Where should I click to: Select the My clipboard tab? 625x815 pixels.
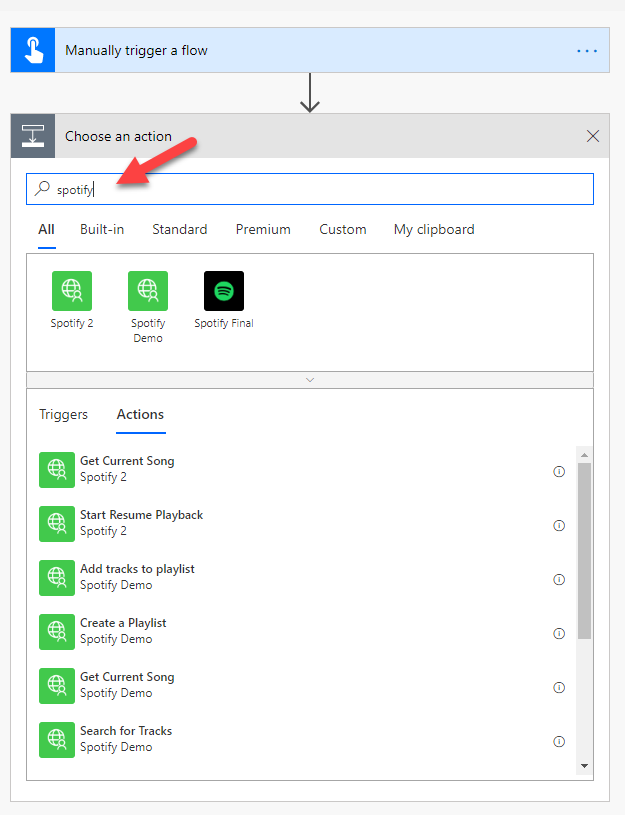(x=434, y=229)
